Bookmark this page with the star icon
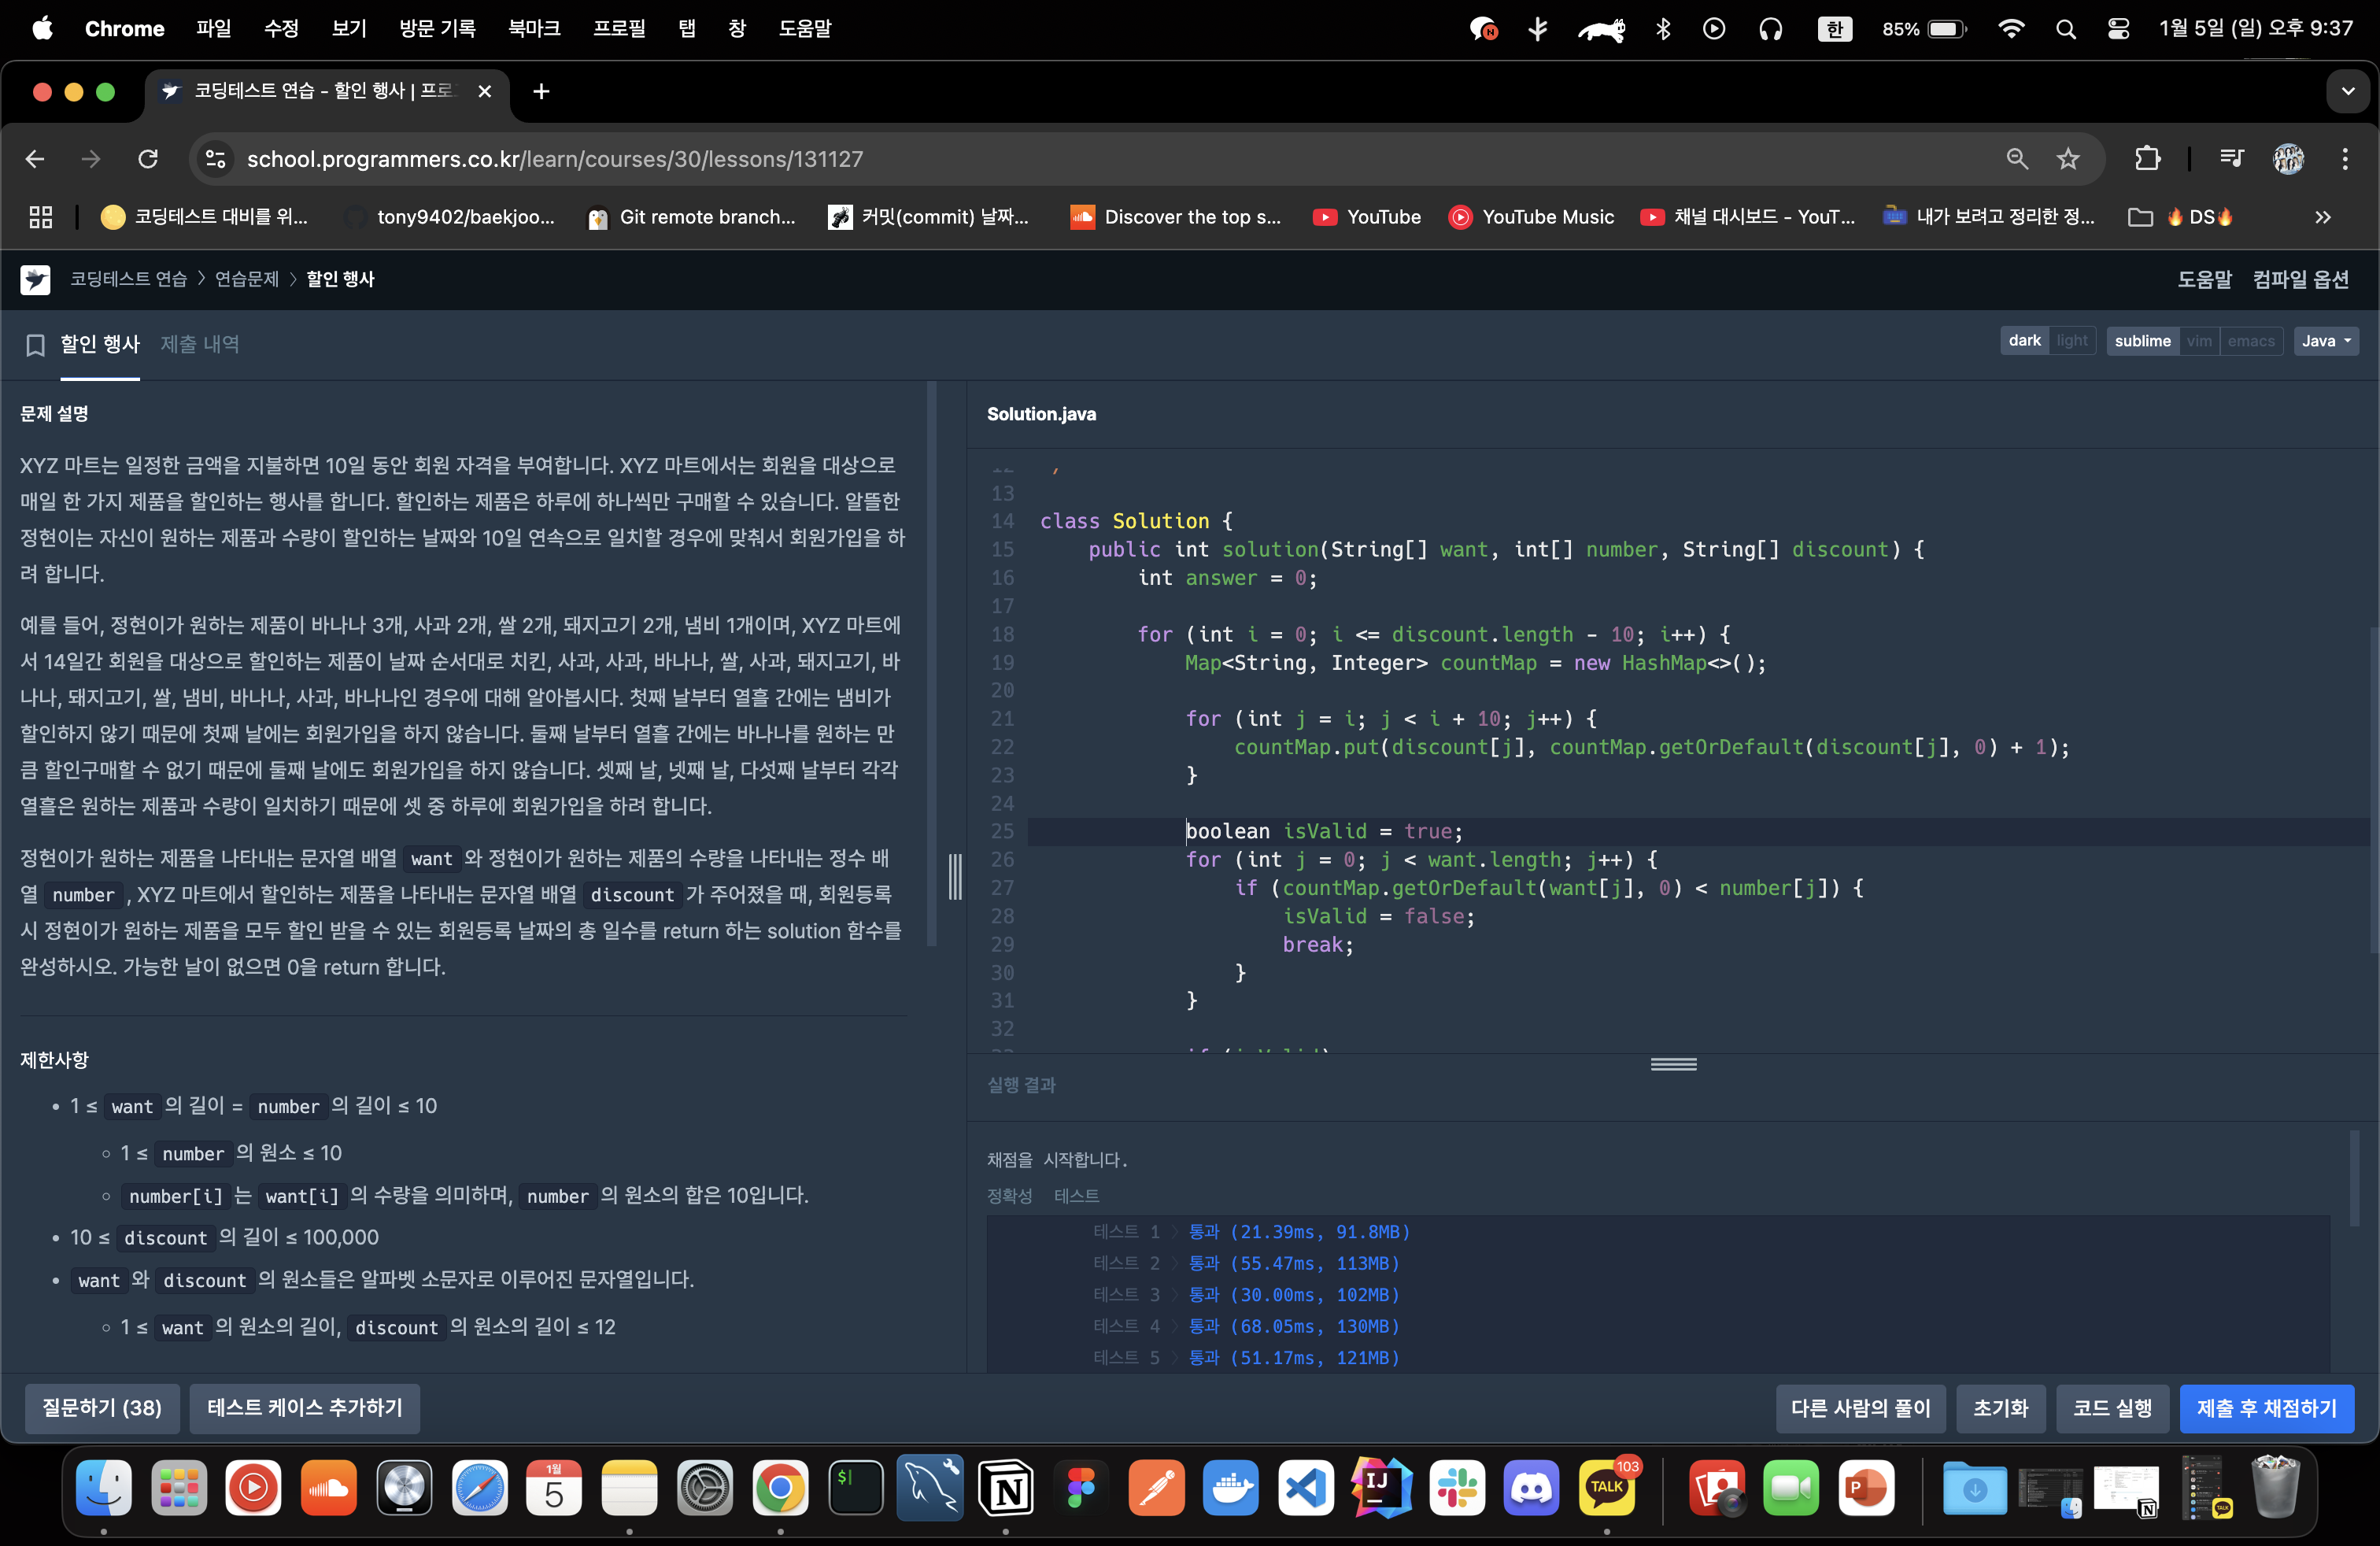2380x1546 pixels. 2067,159
